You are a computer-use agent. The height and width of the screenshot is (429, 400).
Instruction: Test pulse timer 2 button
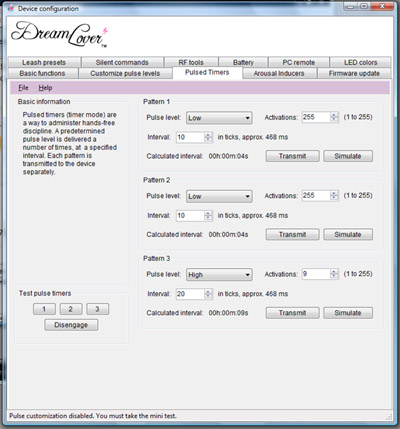(x=71, y=309)
